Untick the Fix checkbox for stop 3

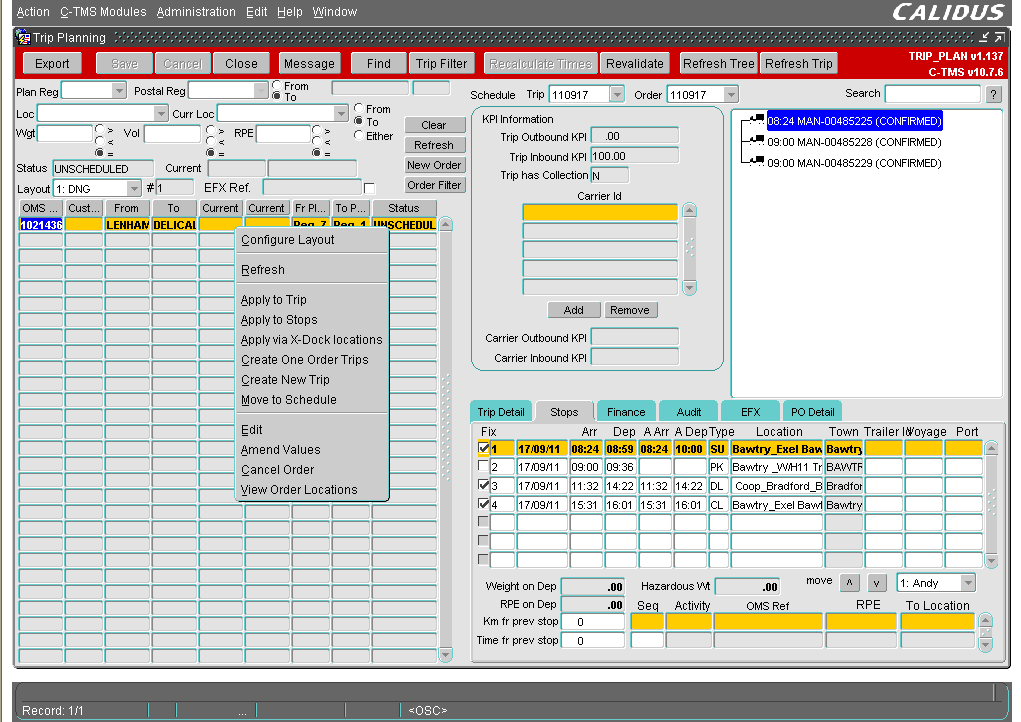click(x=483, y=485)
